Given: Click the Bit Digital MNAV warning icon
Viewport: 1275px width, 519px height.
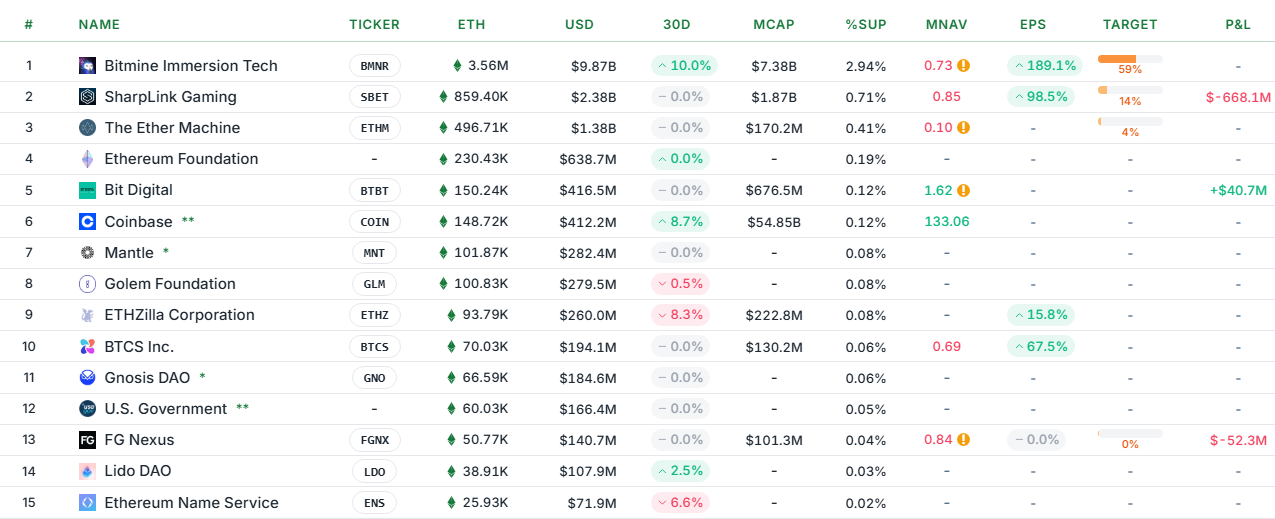Looking at the screenshot, I should (963, 190).
